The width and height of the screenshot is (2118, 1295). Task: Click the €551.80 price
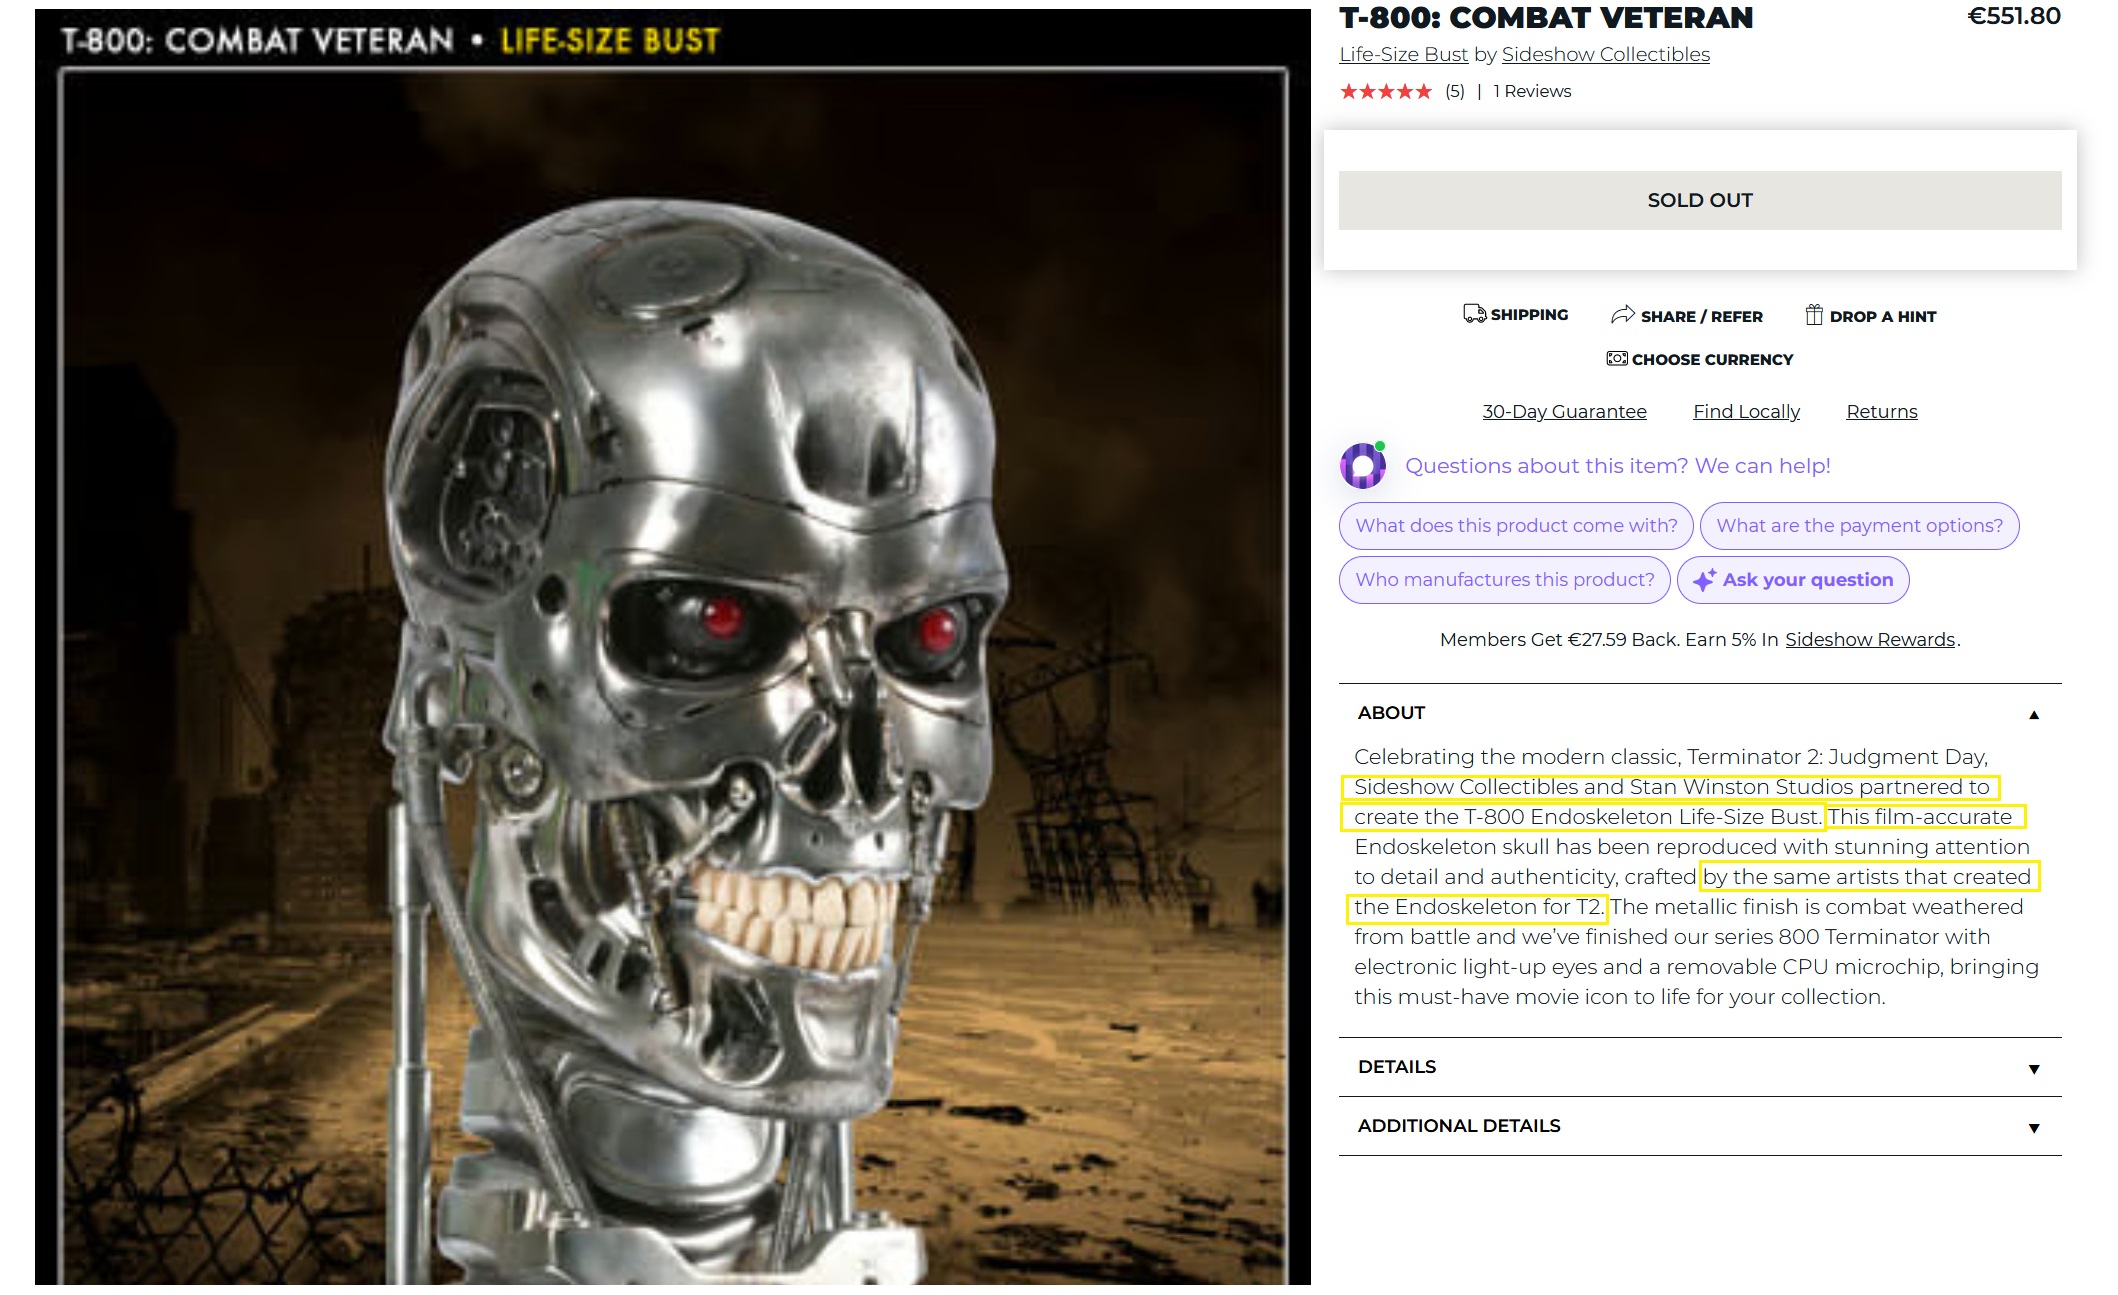click(x=2013, y=17)
